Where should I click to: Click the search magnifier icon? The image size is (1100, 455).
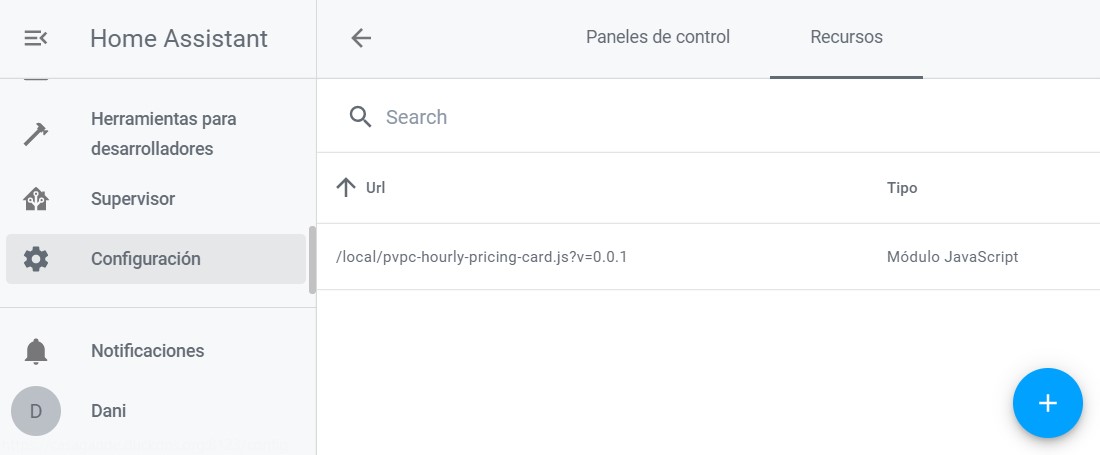coord(360,116)
